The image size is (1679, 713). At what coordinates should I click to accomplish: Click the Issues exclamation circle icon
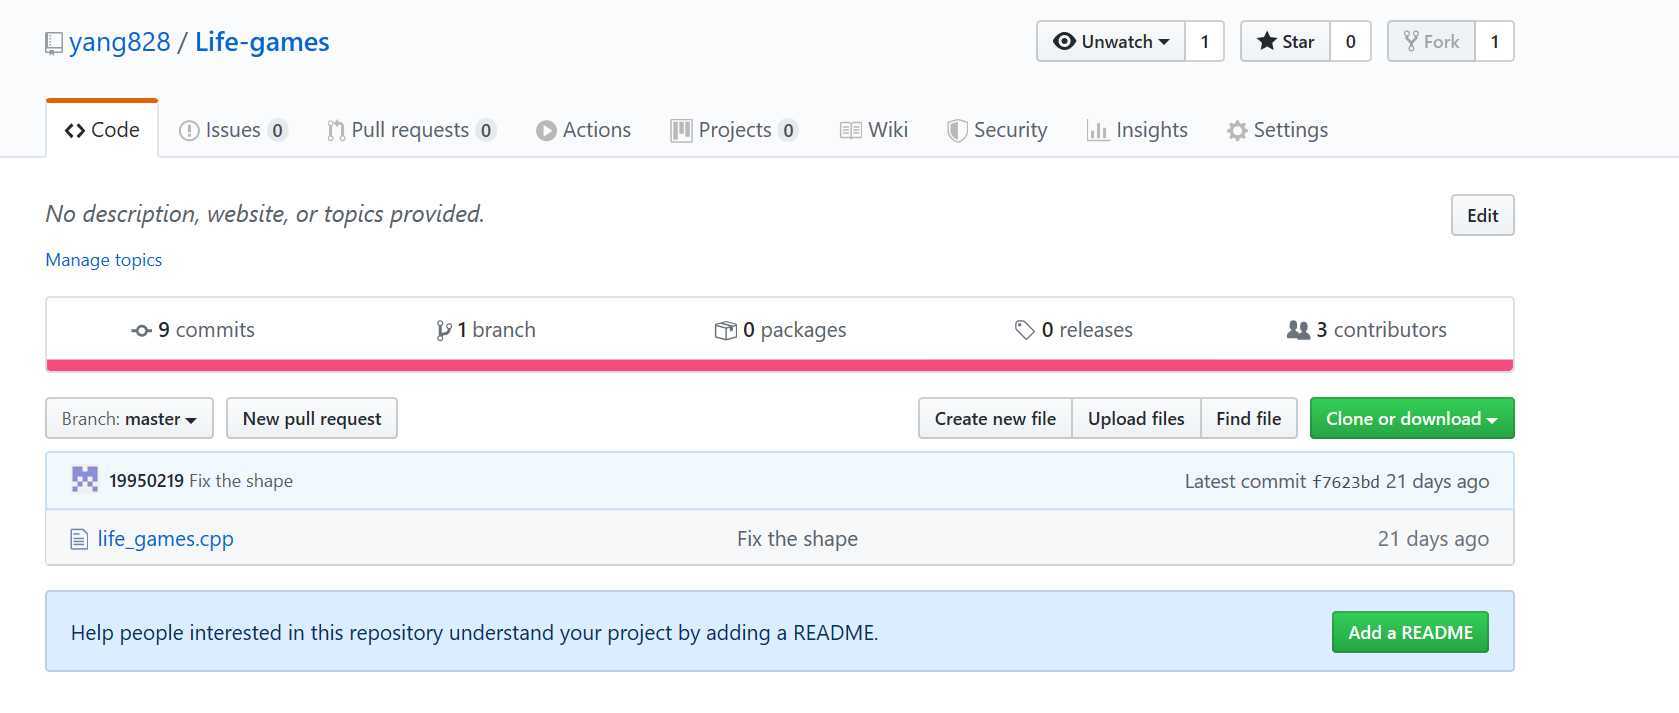(189, 131)
